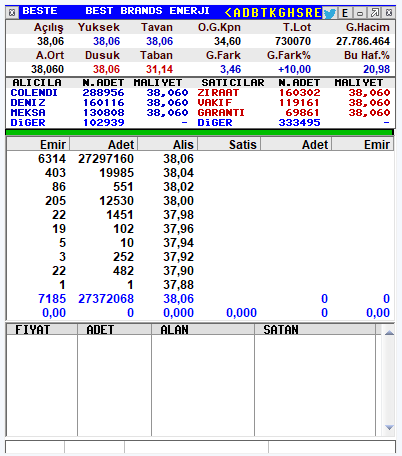Click the yellow letter H shortcut
The width and height of the screenshot is (402, 456).
291,13
